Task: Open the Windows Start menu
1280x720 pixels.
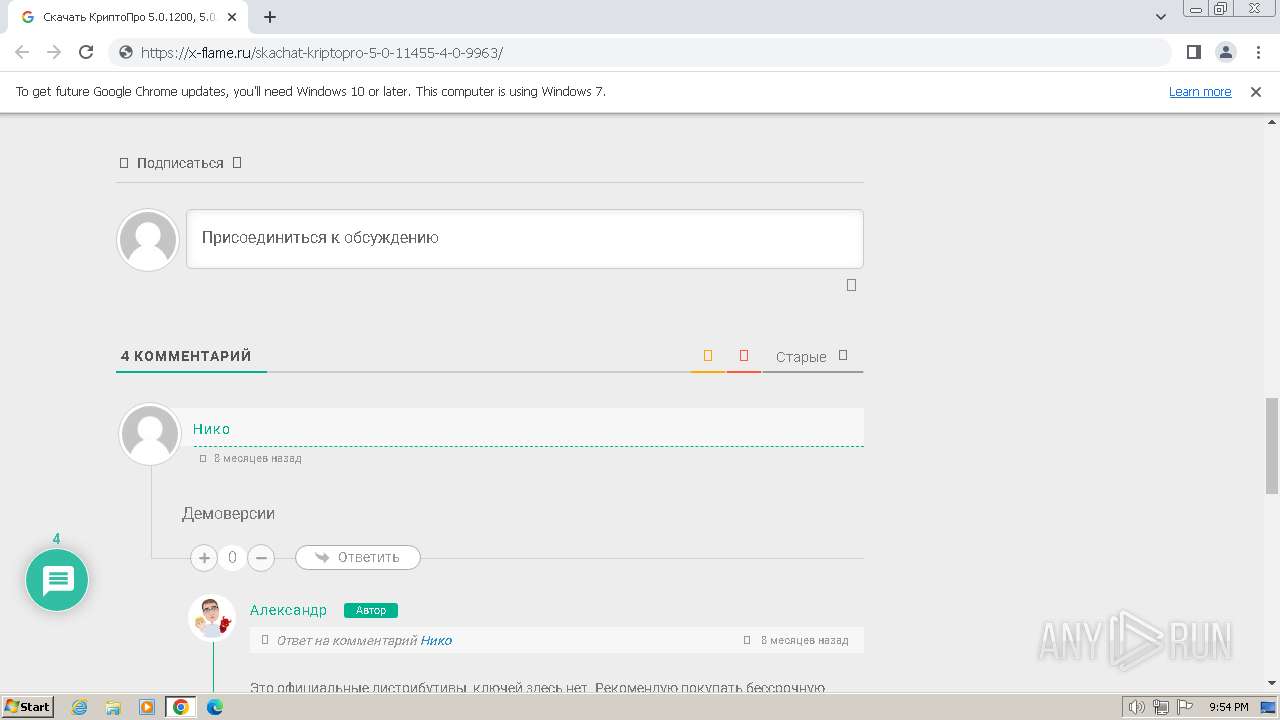Action: point(28,706)
